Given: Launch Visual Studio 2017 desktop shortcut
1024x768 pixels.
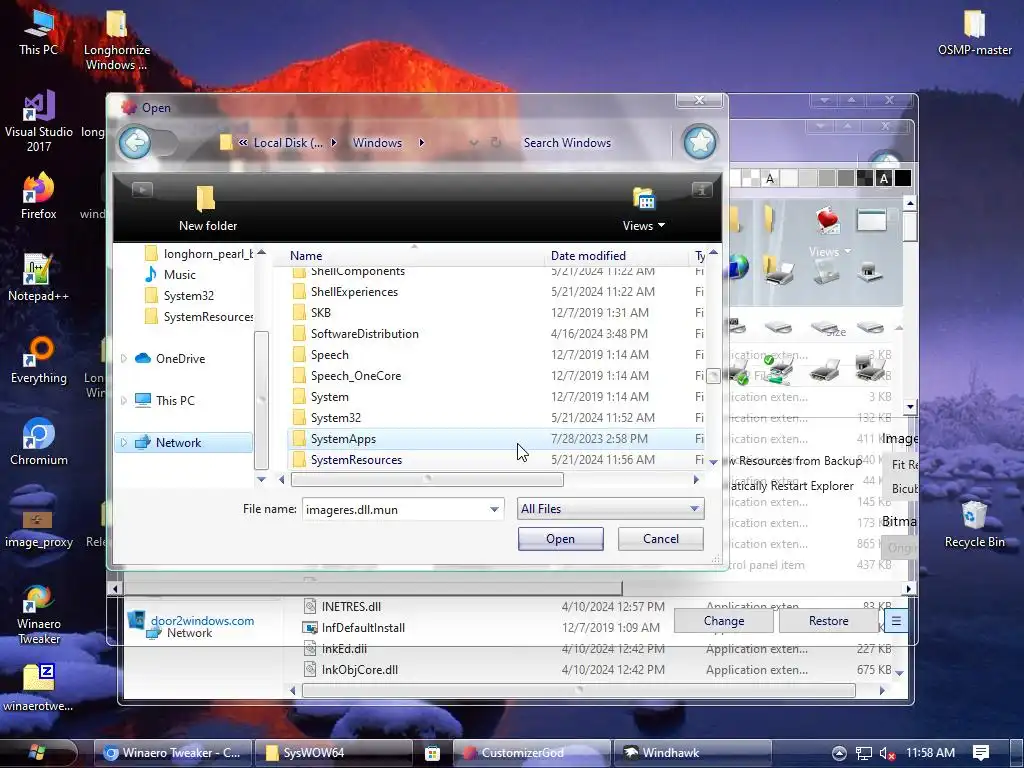Looking at the screenshot, I should coord(39,122).
